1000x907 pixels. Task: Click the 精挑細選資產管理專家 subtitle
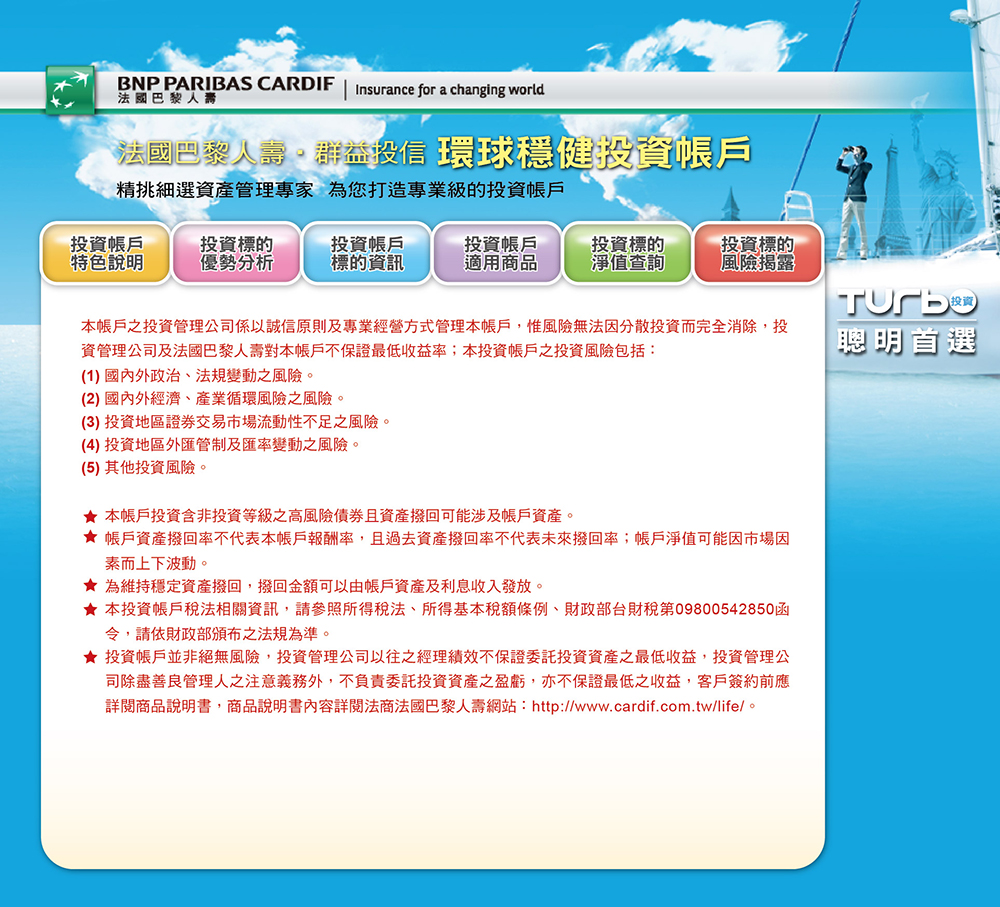[x=215, y=190]
